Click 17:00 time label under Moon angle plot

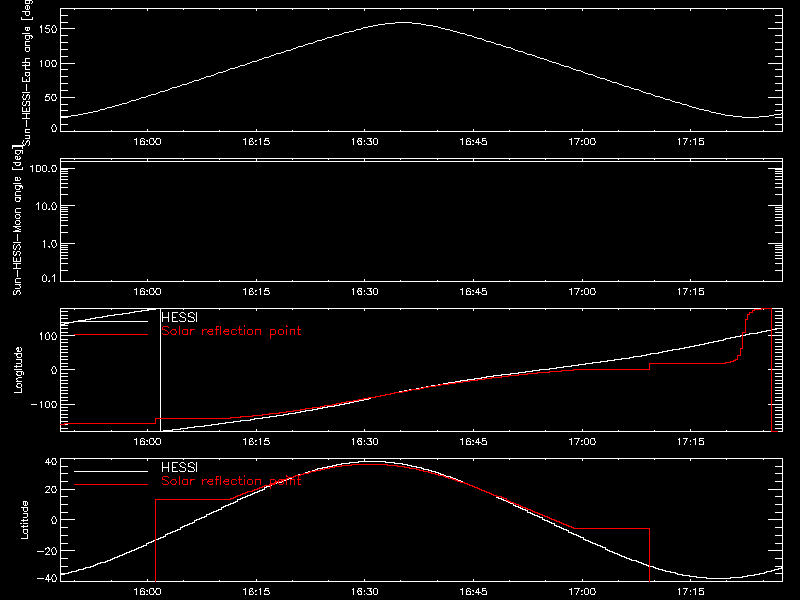tap(582, 292)
